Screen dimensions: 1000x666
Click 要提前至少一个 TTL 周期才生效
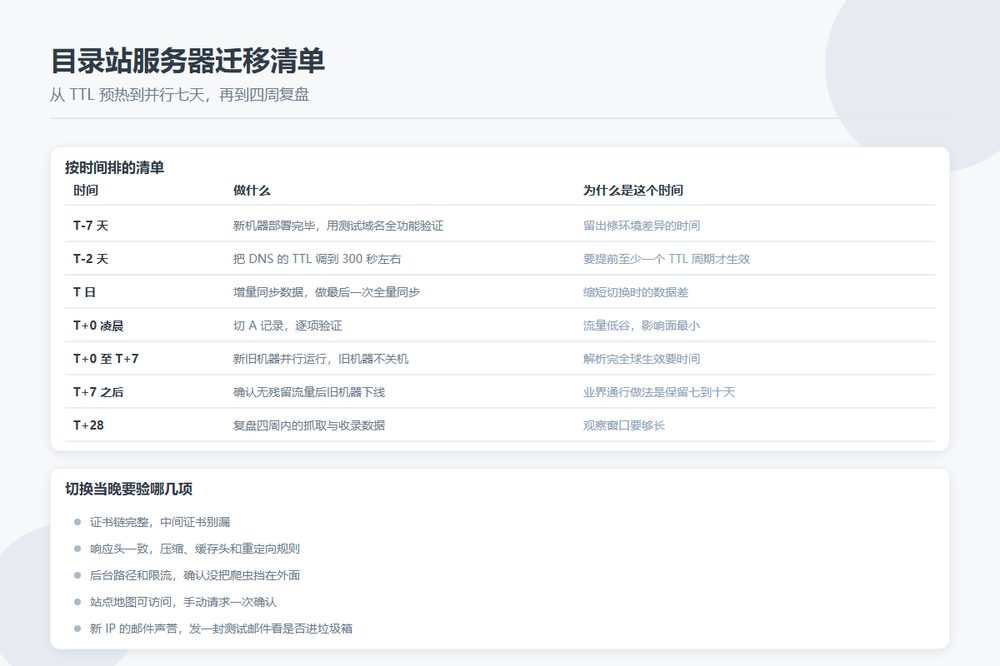[666, 258]
